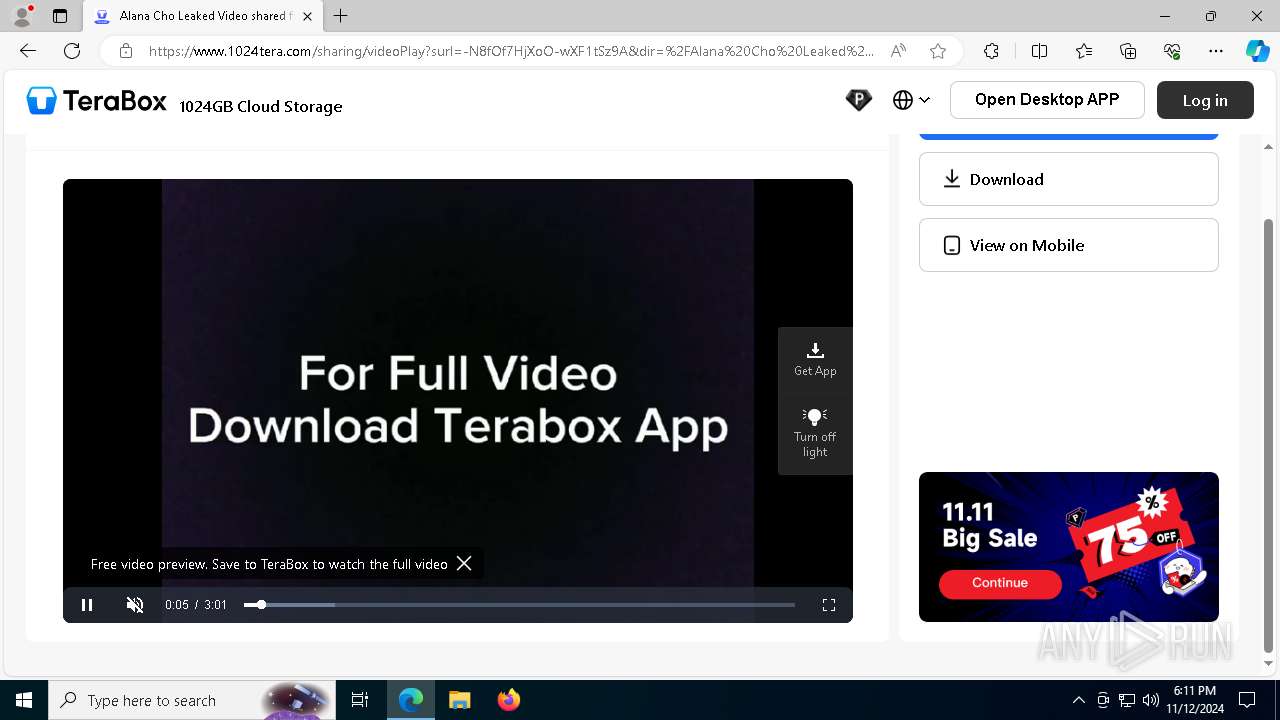Click Get App in video sidebar

tap(815, 360)
